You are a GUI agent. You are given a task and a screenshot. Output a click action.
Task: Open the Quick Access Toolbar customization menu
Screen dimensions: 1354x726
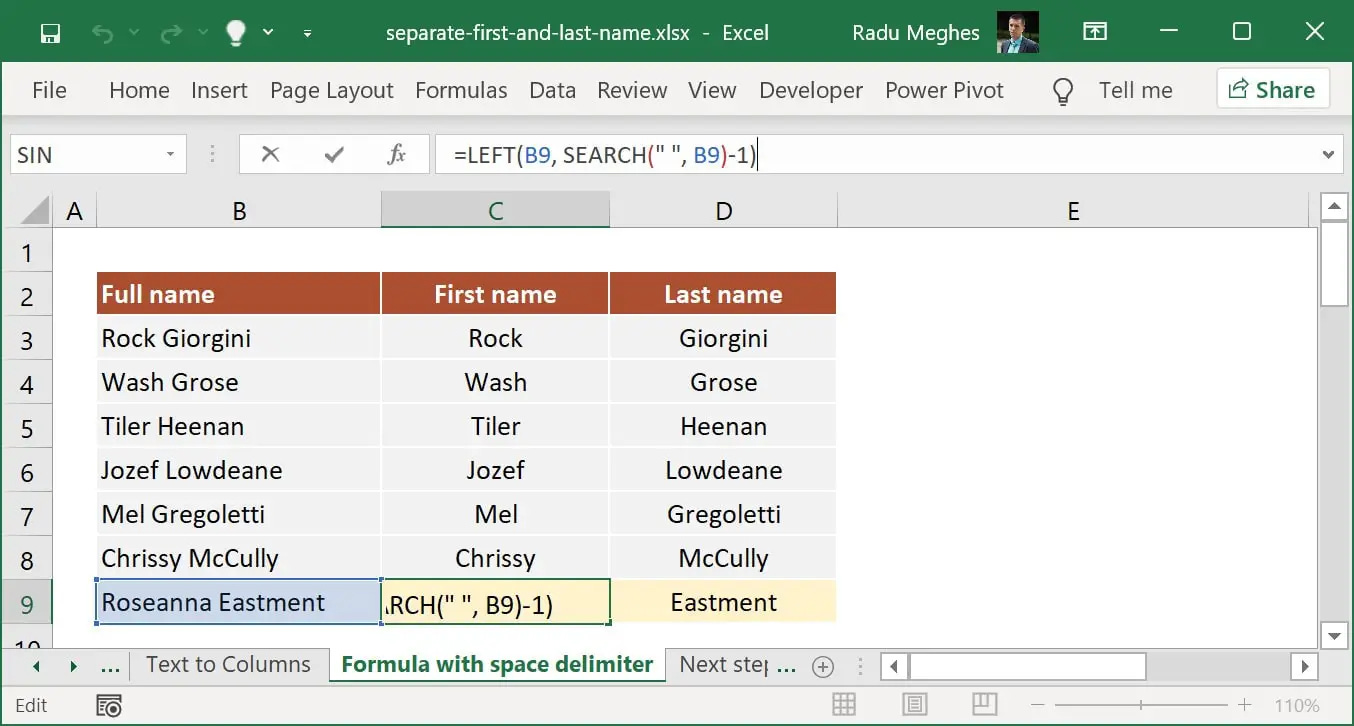pos(307,32)
